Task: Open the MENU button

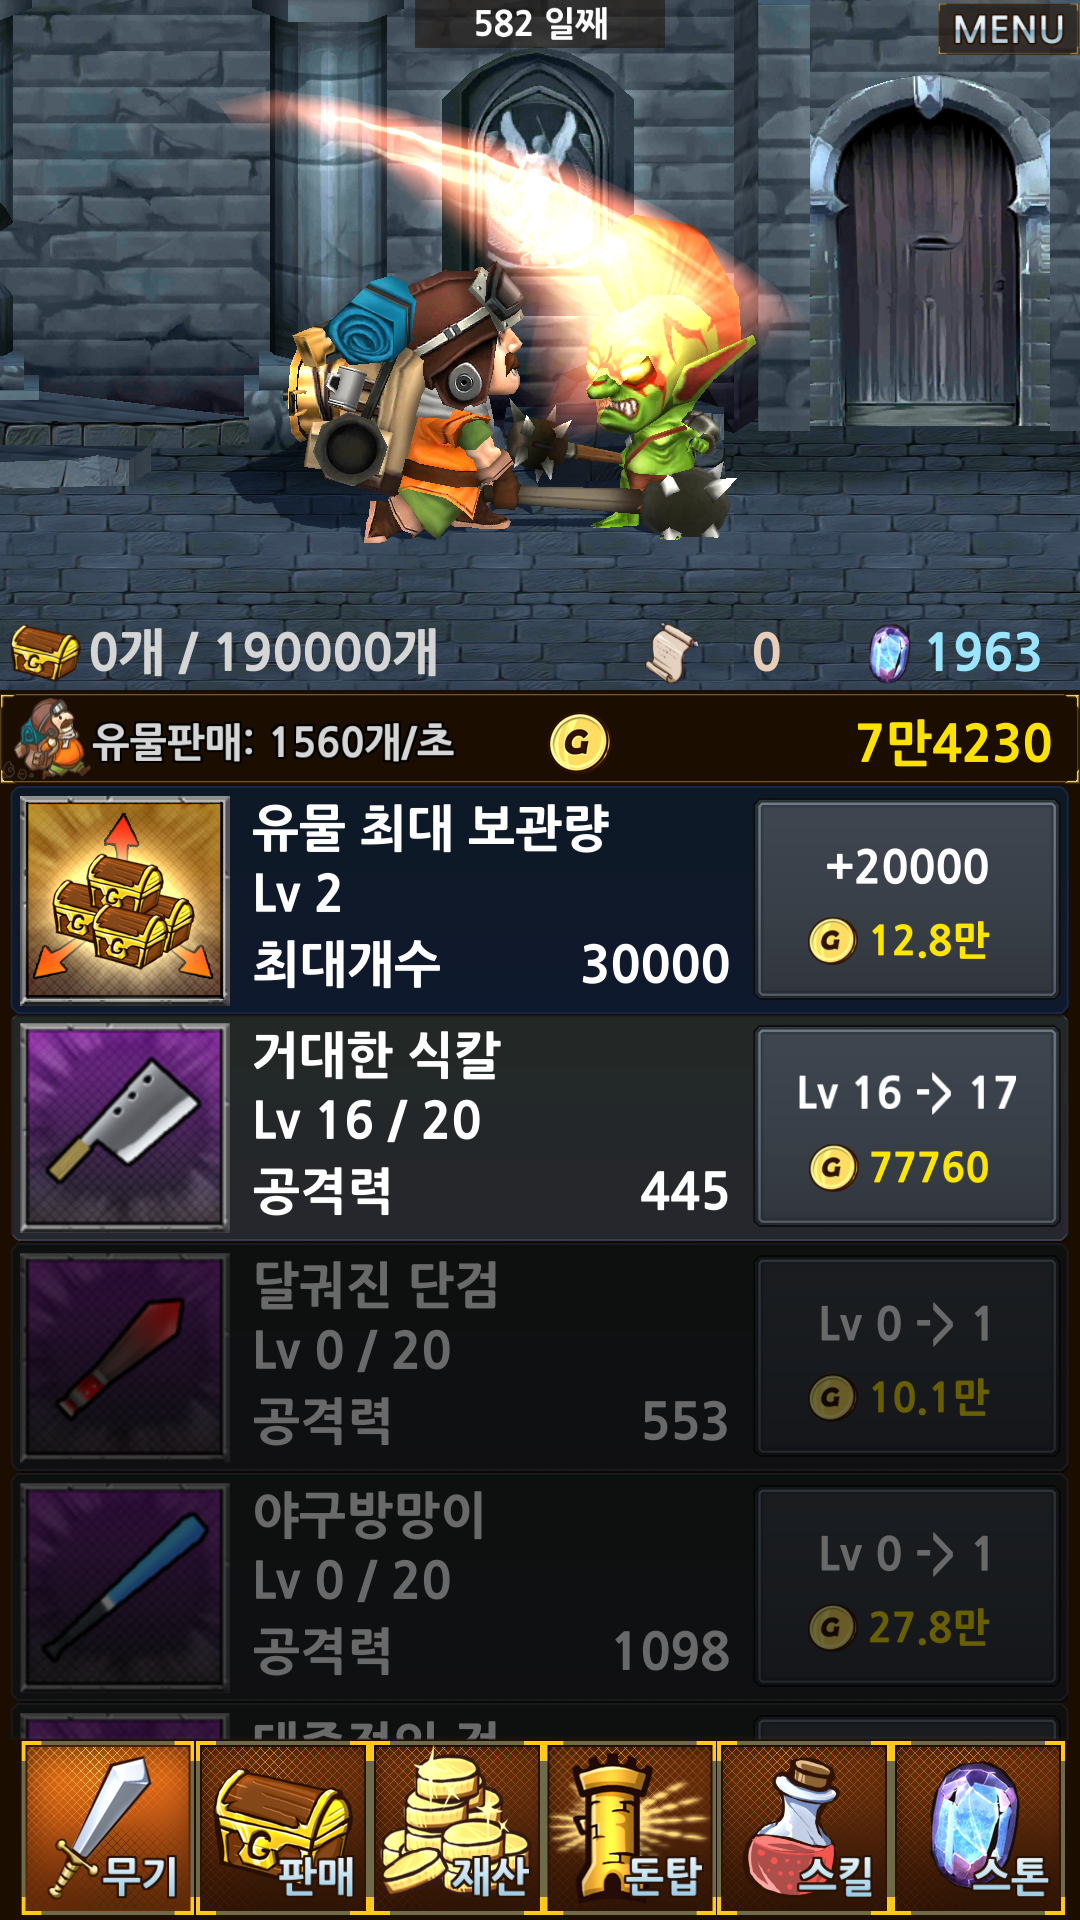Action: click(1008, 29)
